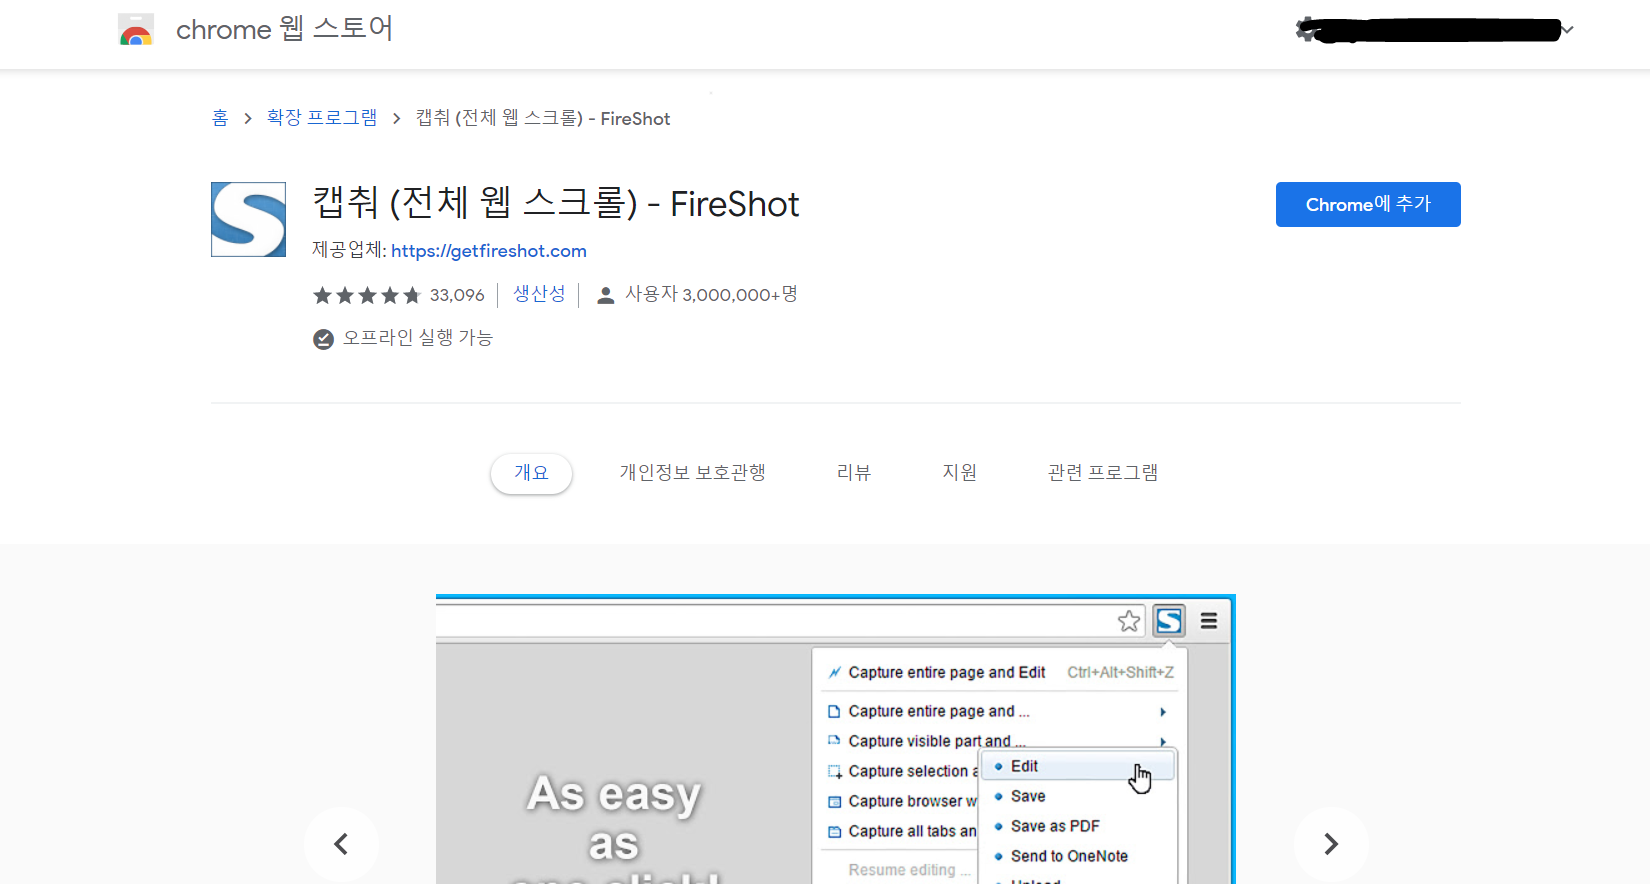The width and height of the screenshot is (1650, 884).
Task: Click the 오프라인 실행 가능 checkmark badge
Action: [323, 339]
